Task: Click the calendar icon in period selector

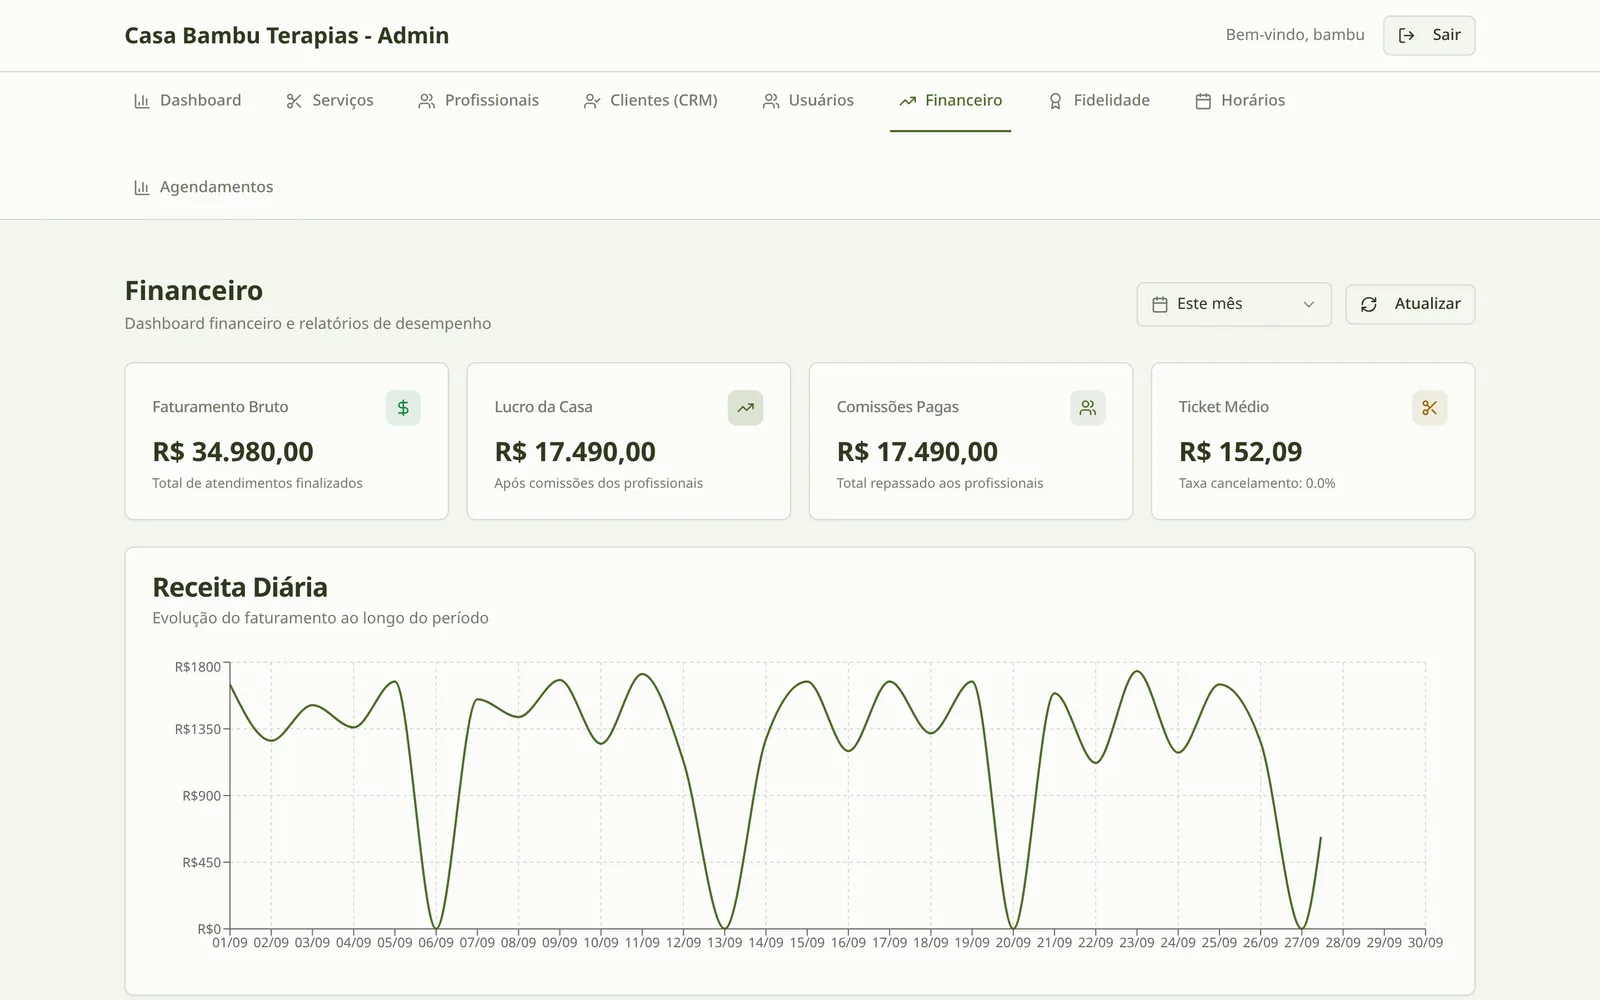Action: click(1160, 304)
